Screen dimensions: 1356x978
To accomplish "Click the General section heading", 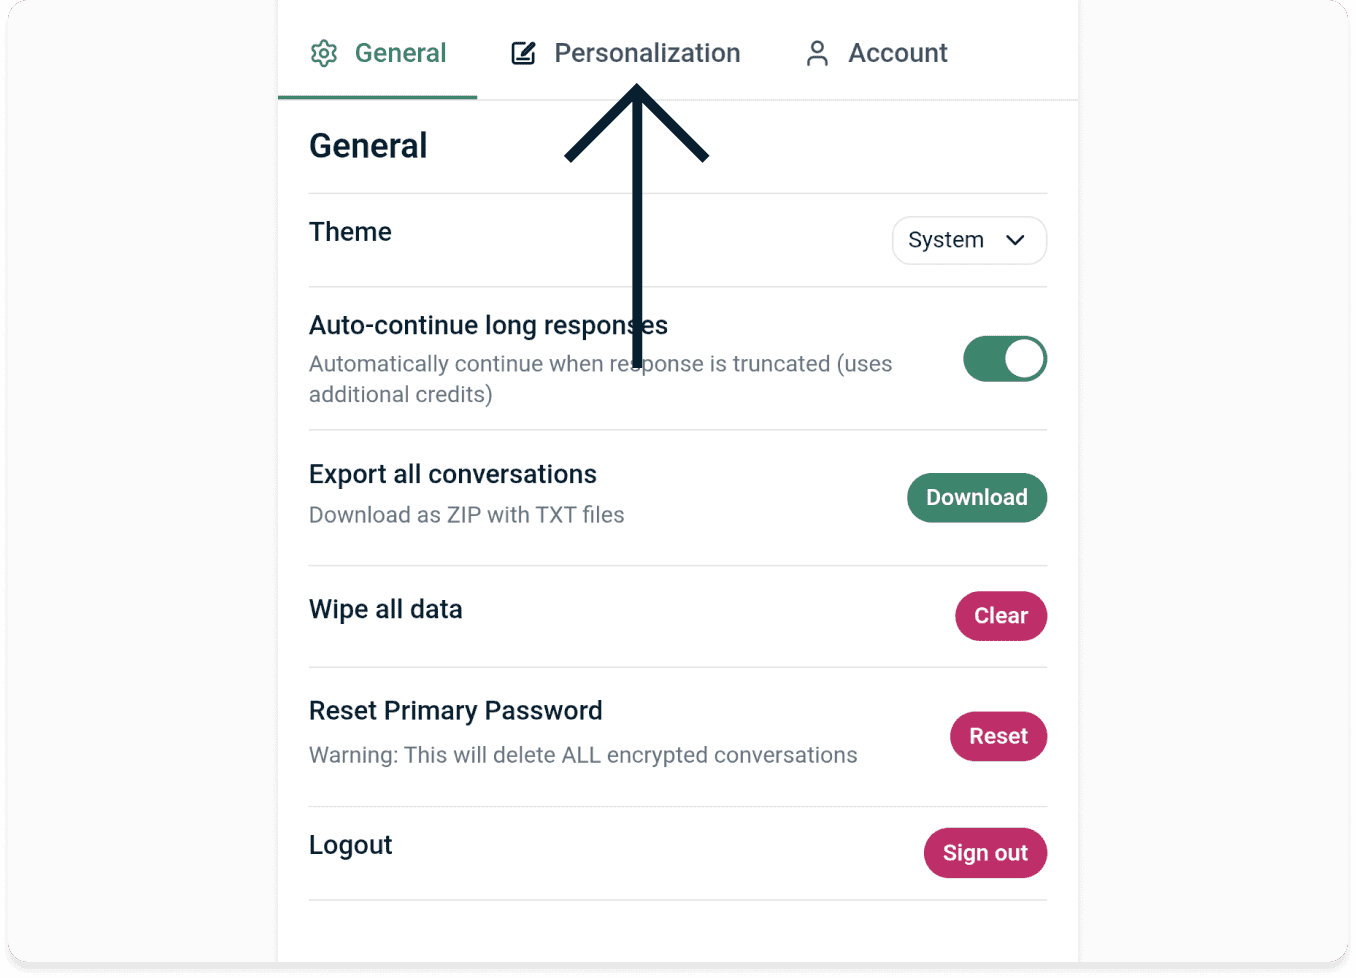I will (x=368, y=146).
